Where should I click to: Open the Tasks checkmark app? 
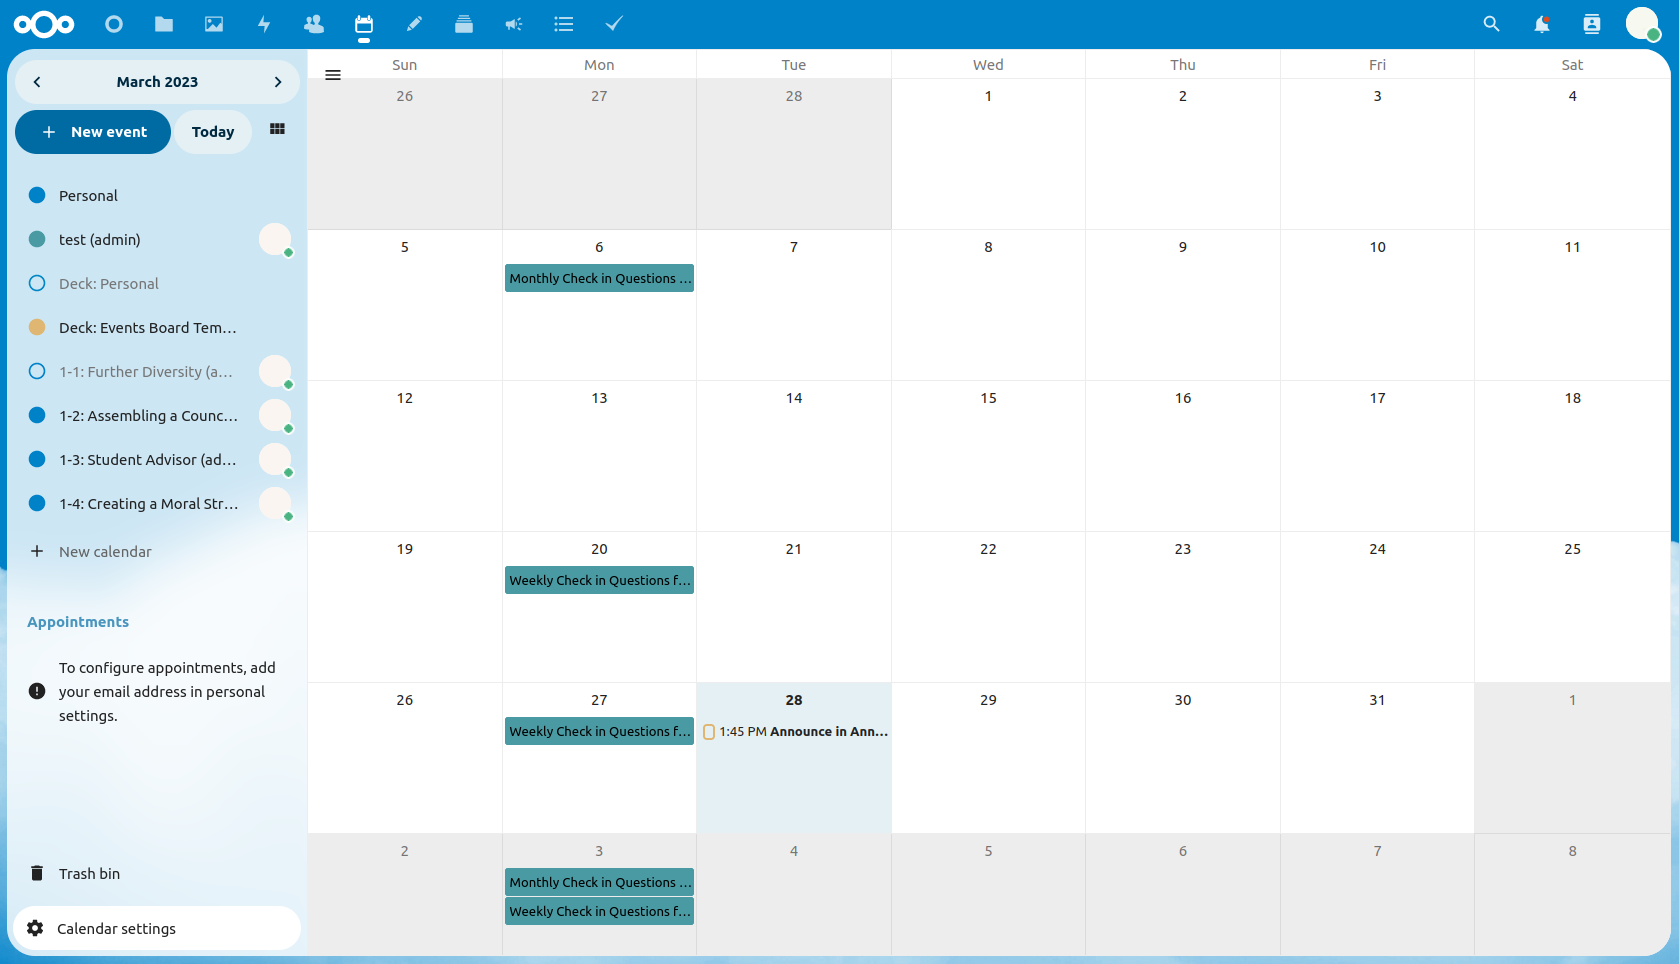pos(613,24)
